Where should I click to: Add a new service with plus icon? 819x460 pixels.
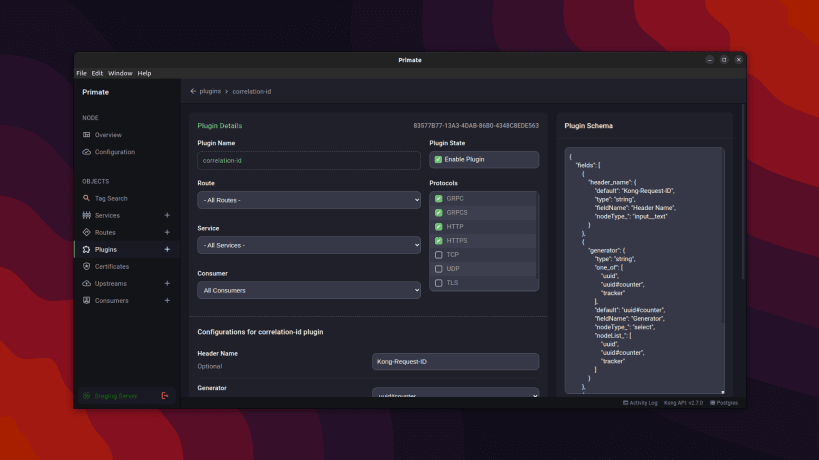(x=167, y=215)
